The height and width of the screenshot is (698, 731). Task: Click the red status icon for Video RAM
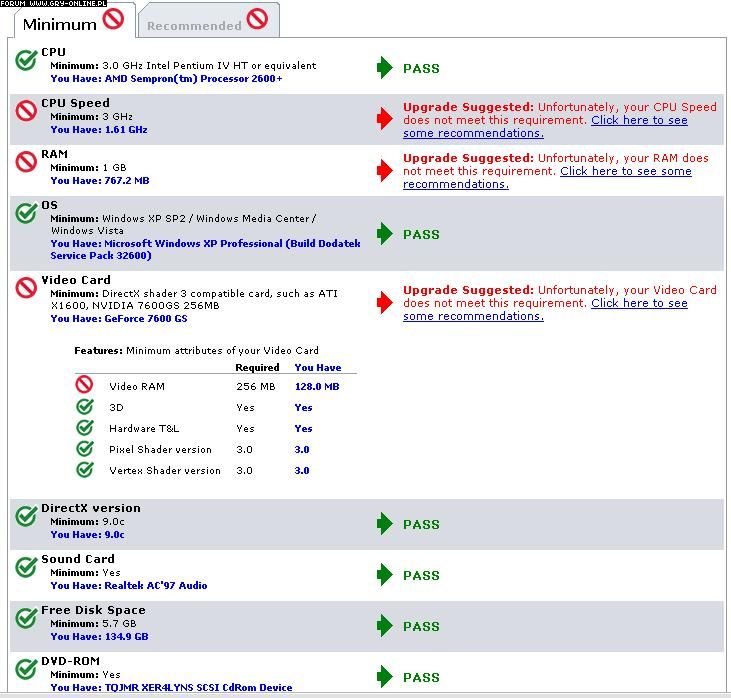85,386
